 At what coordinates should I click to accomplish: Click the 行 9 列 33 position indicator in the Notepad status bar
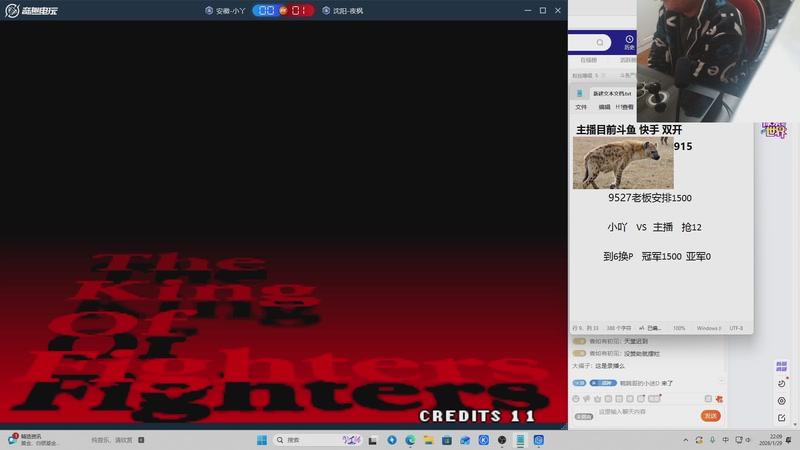pyautogui.click(x=585, y=328)
